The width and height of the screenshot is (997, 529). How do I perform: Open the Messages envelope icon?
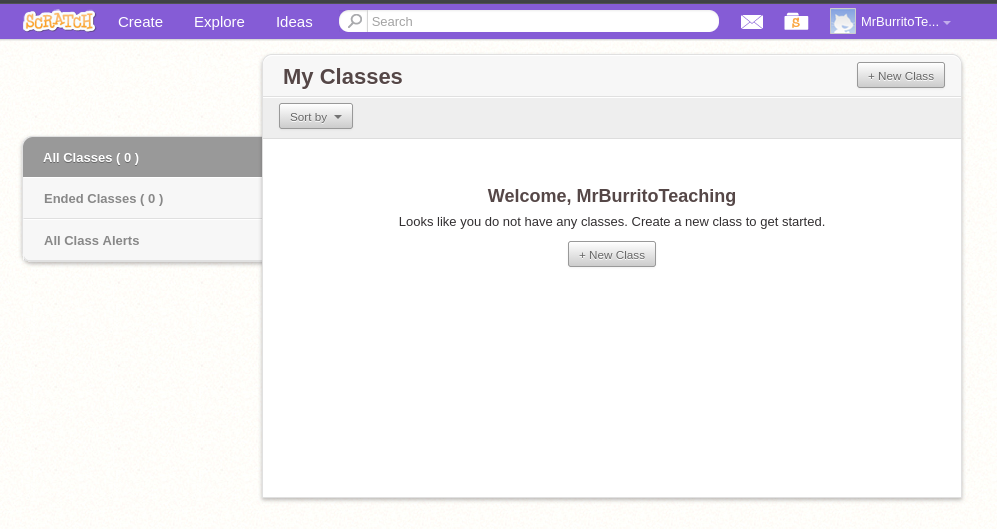[752, 22]
